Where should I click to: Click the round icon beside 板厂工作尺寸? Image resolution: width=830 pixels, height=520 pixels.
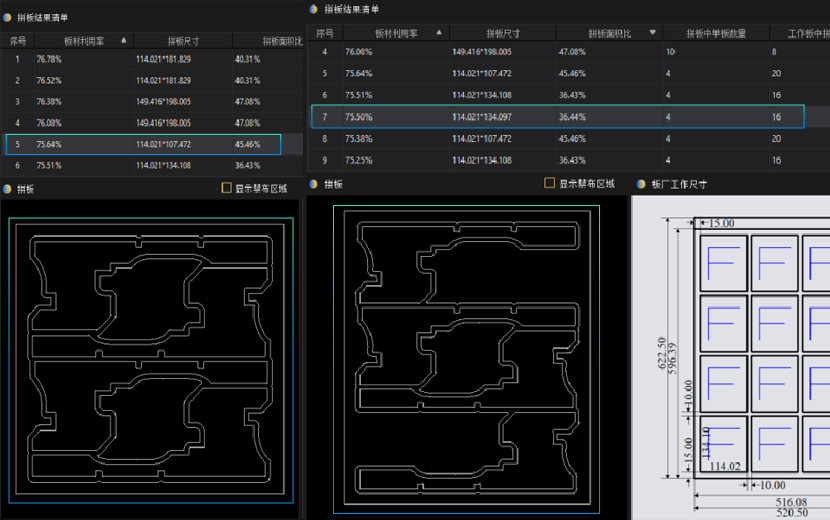(x=641, y=184)
